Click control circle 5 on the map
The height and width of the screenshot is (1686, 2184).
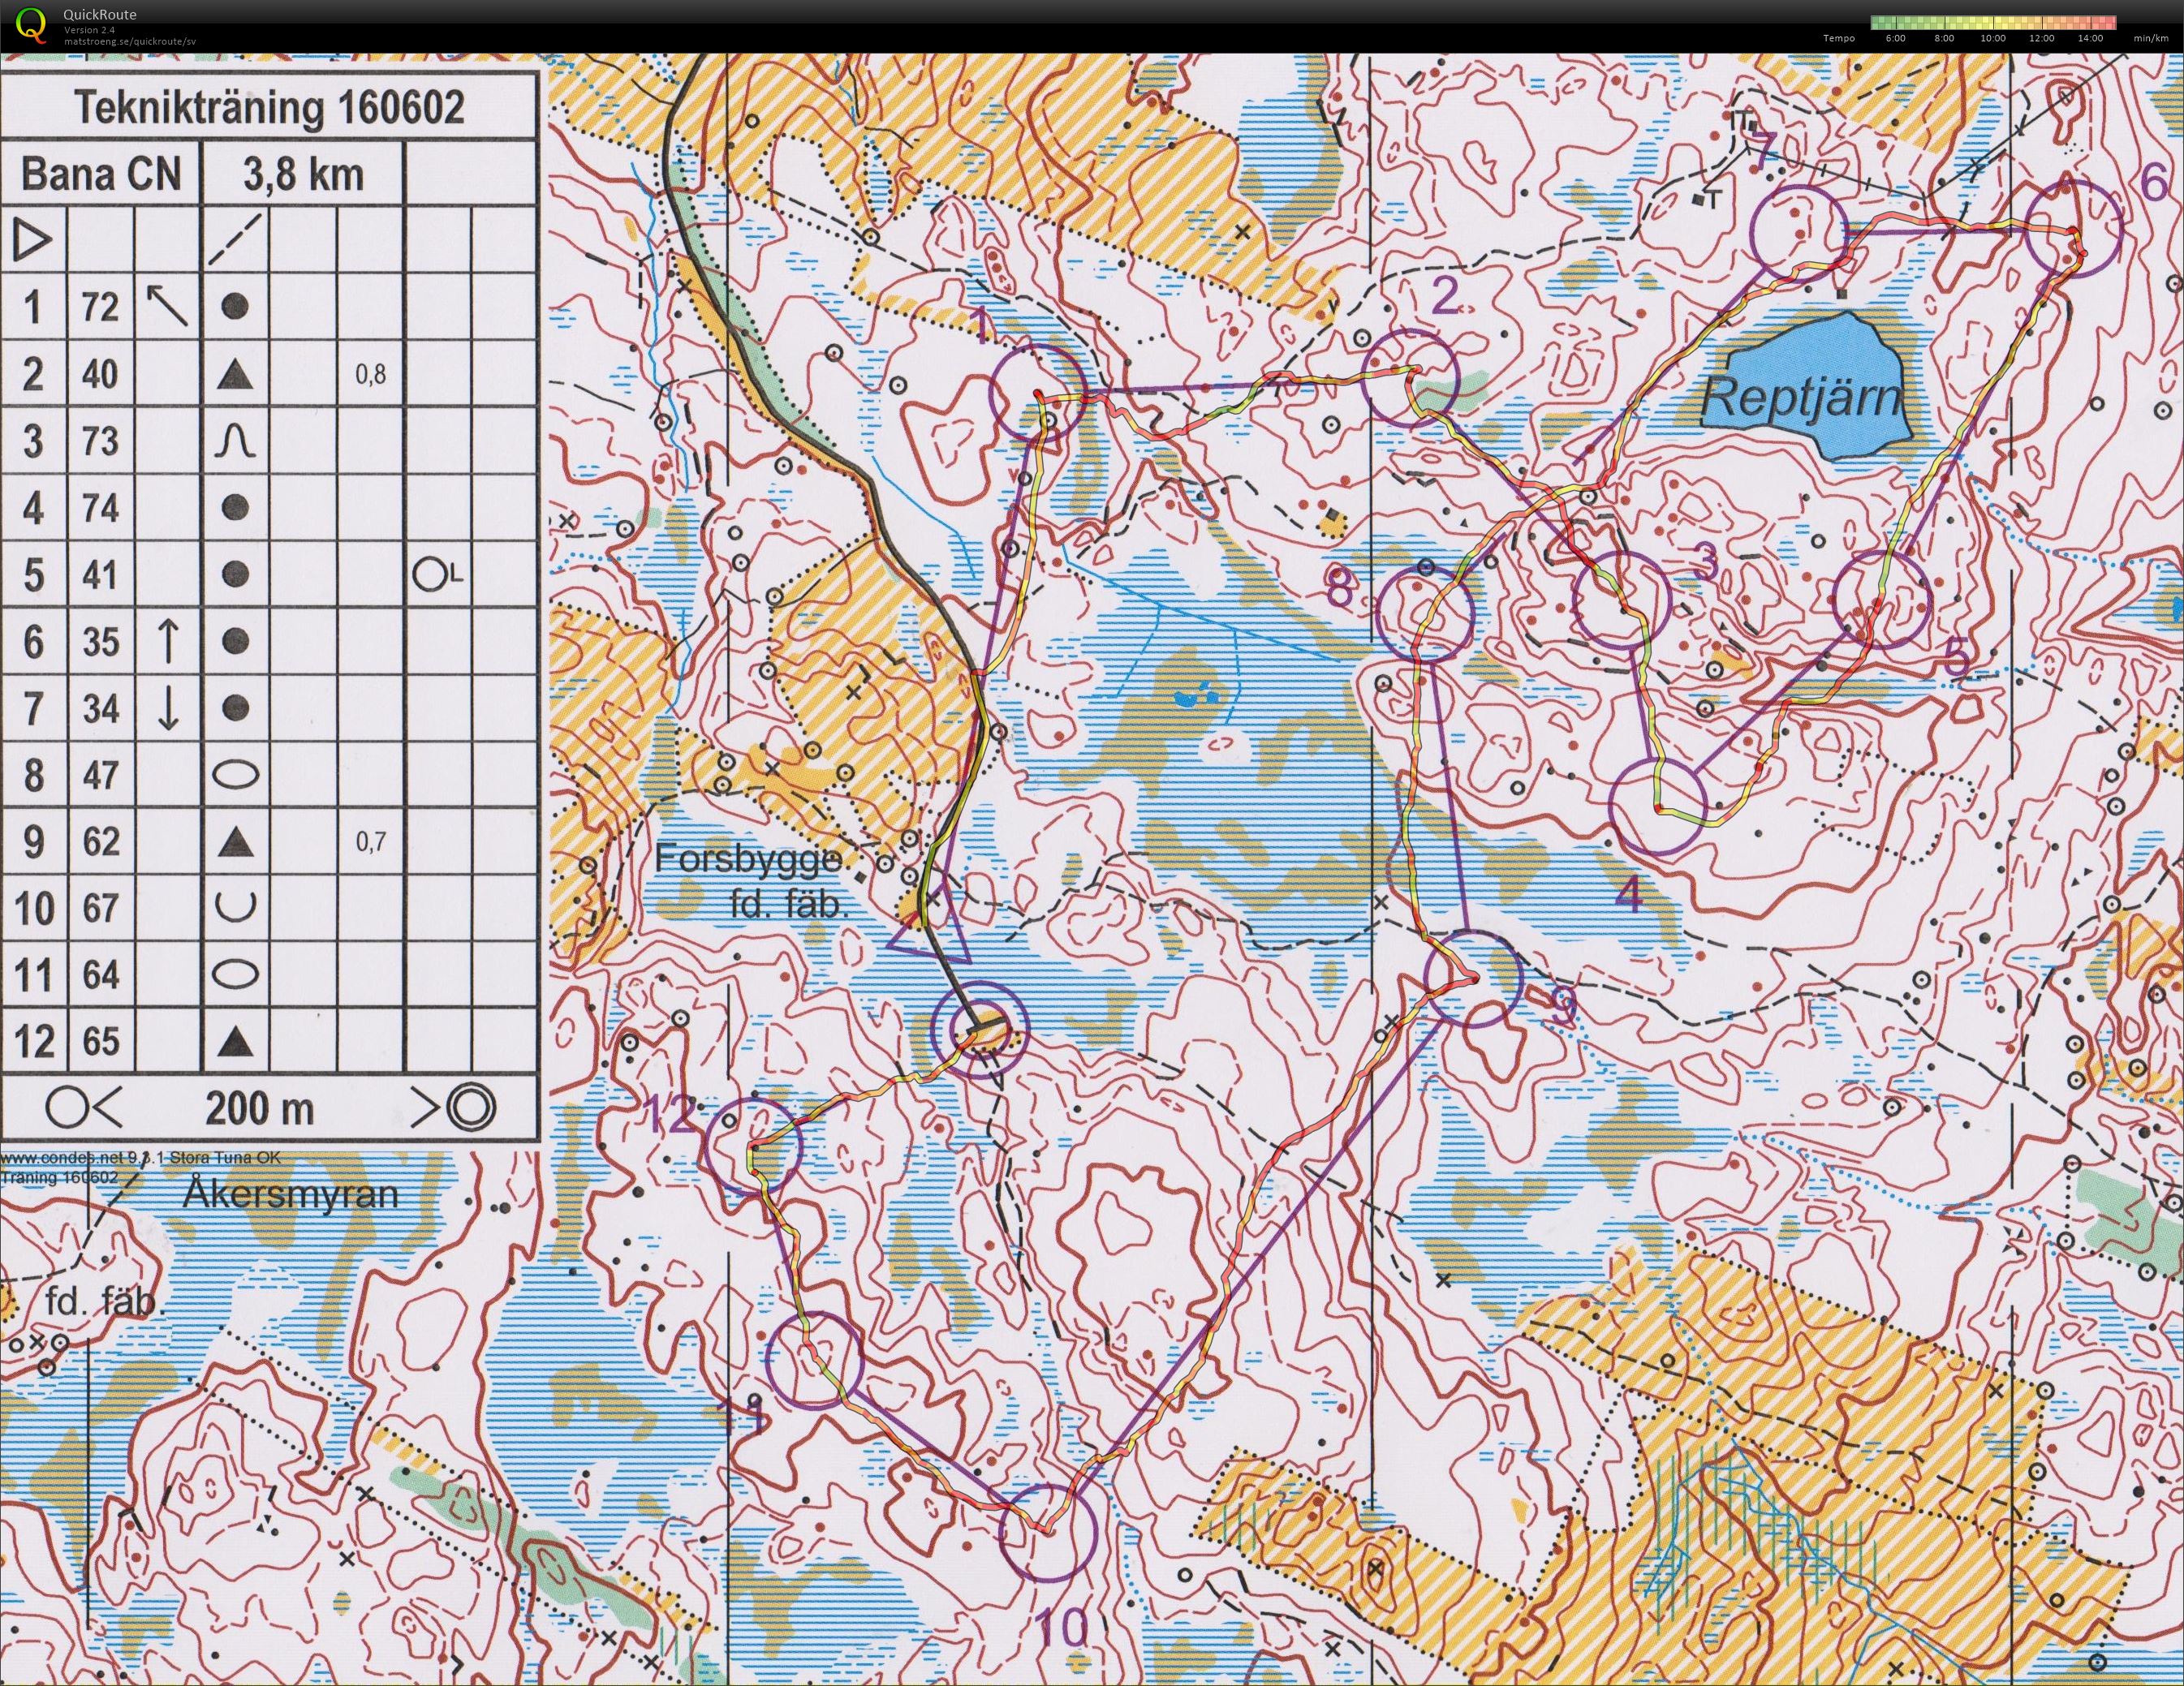point(1882,599)
